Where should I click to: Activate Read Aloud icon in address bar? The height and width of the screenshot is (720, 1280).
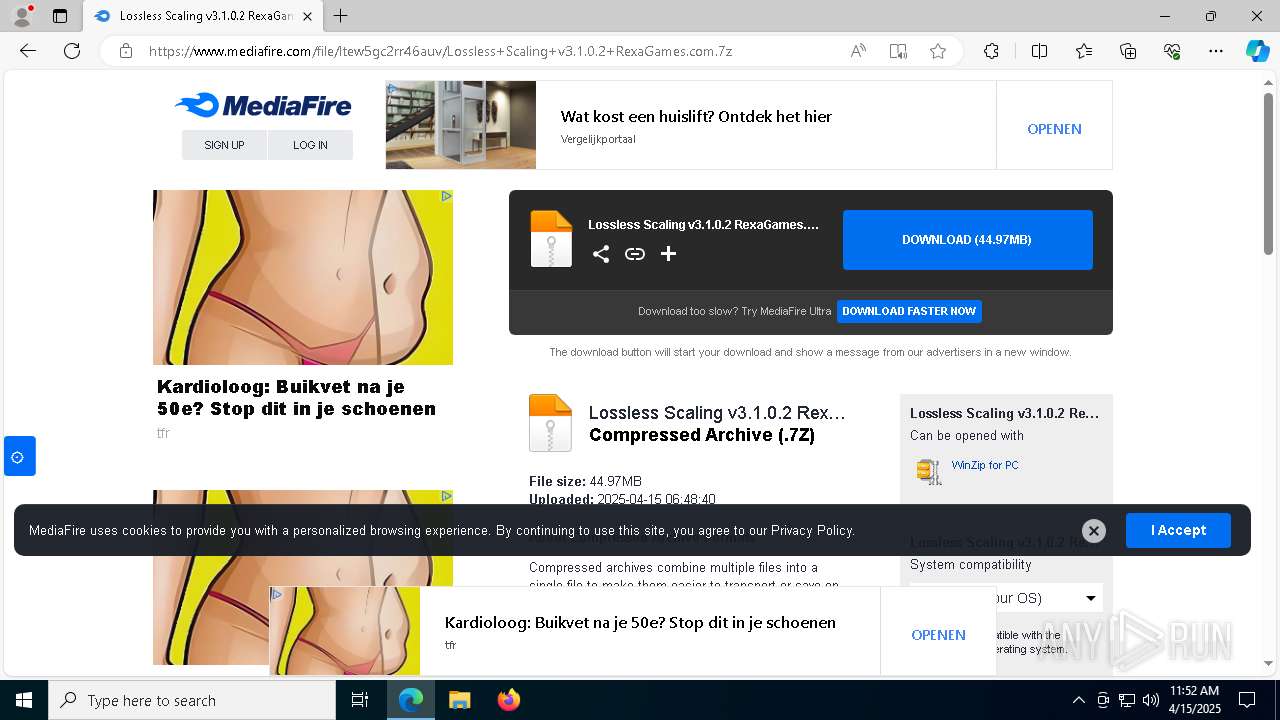(x=858, y=51)
